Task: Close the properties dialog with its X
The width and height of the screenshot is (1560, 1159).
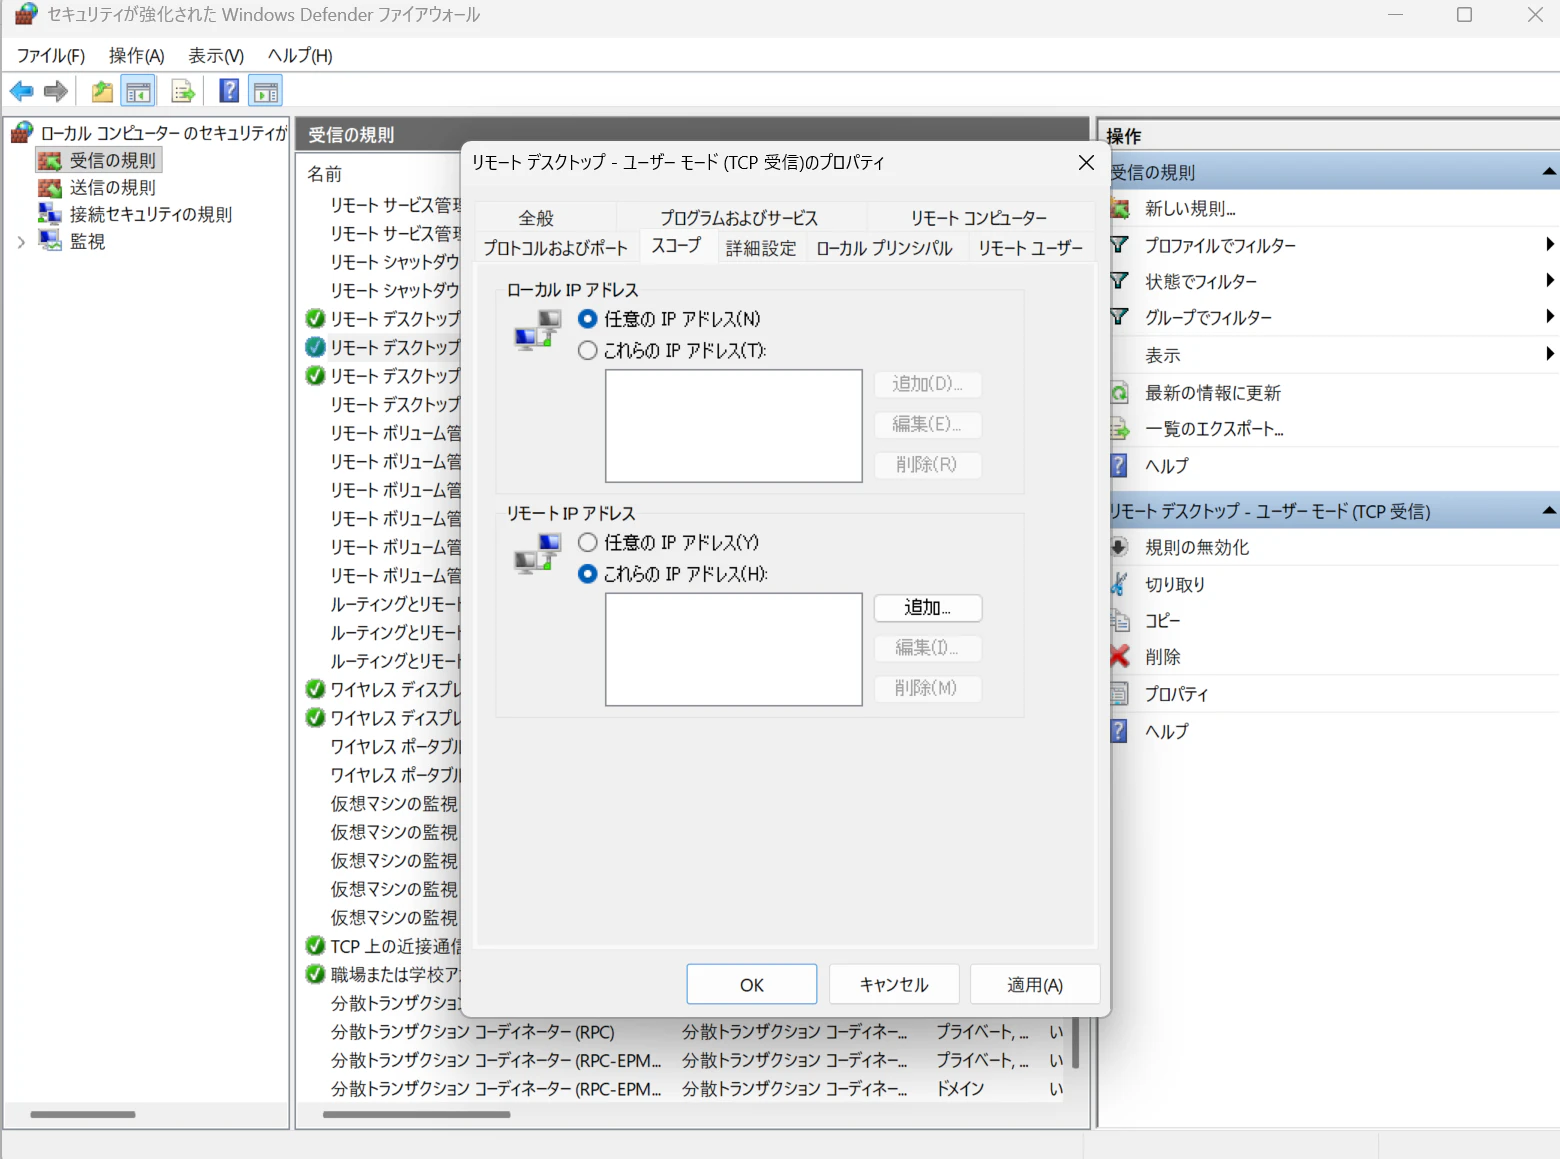Action: coord(1086,163)
